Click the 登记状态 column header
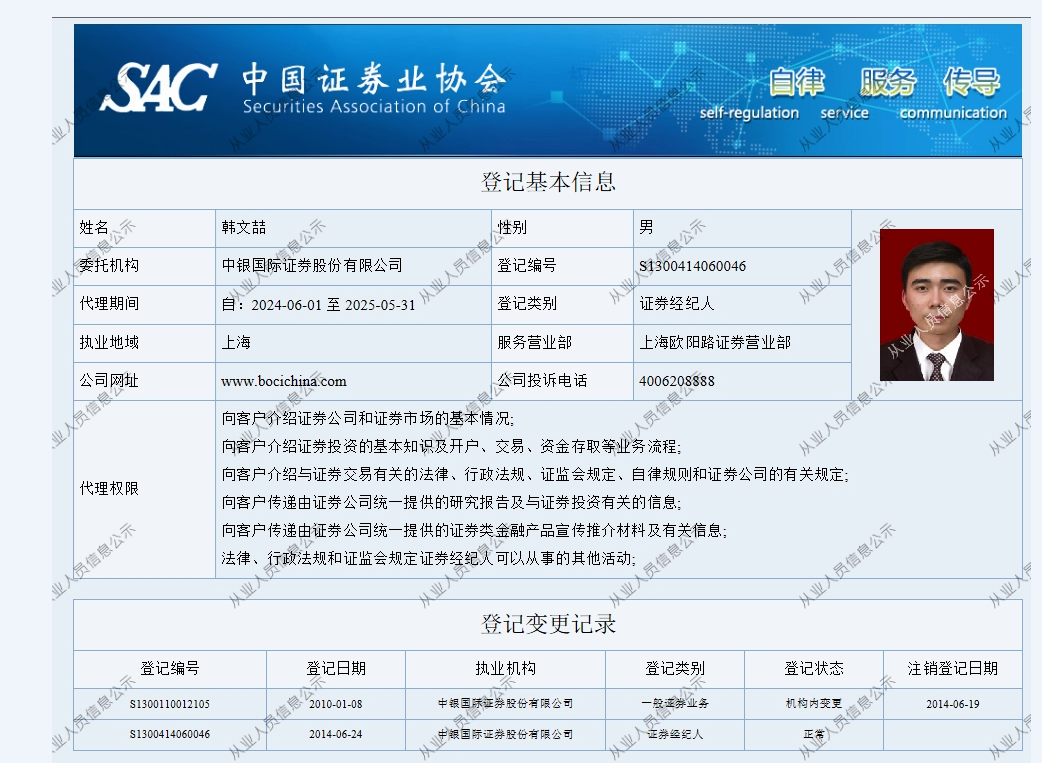 click(813, 668)
